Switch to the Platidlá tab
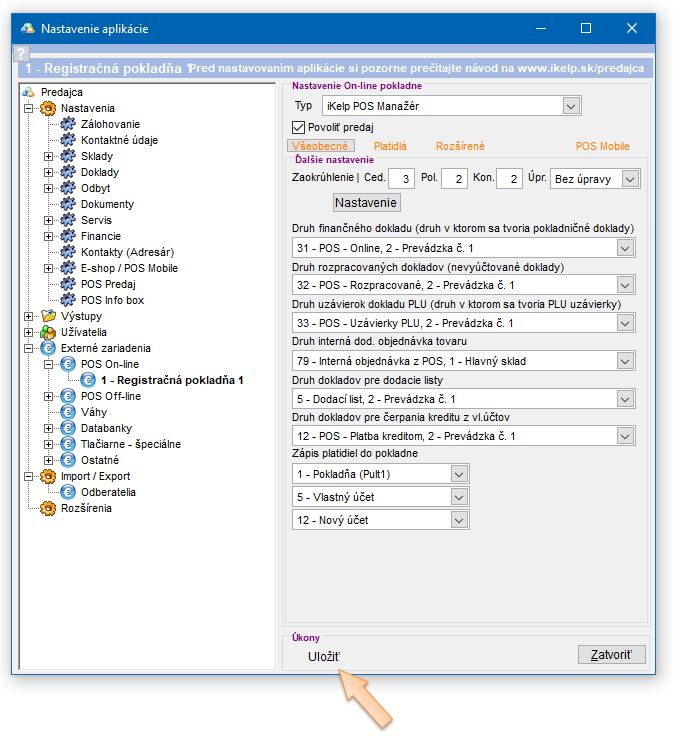This screenshot has width=673, height=740. [x=389, y=146]
